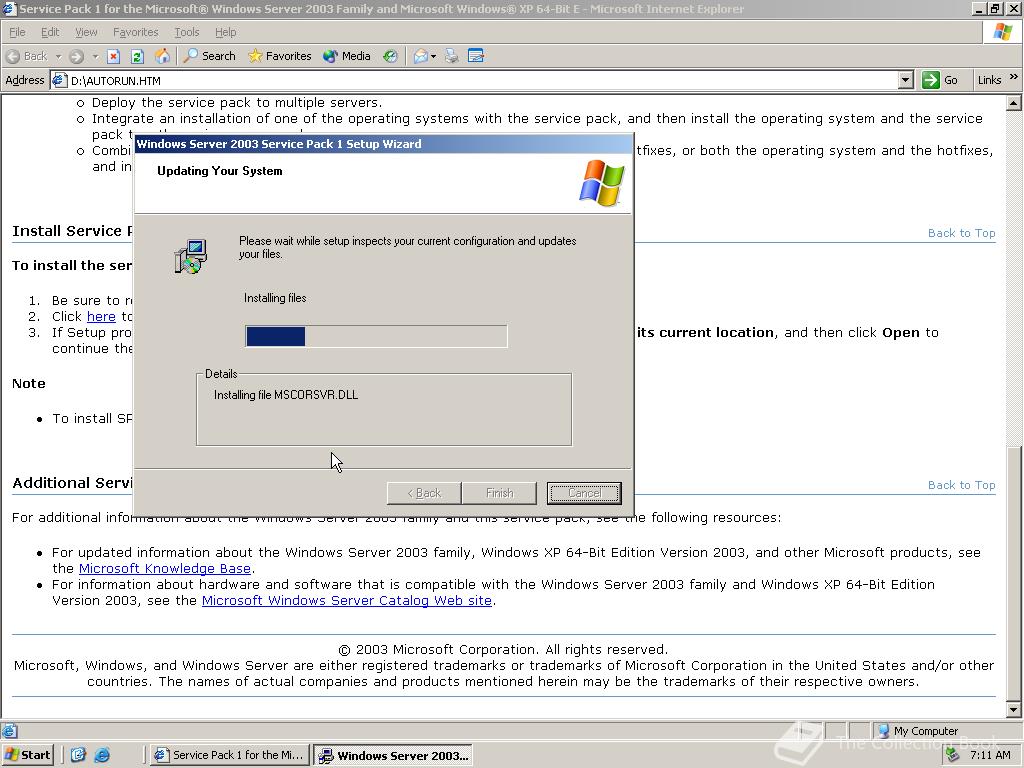
Task: Click 'Installing file MSCORSVR.DLL' detail text
Action: (286, 395)
